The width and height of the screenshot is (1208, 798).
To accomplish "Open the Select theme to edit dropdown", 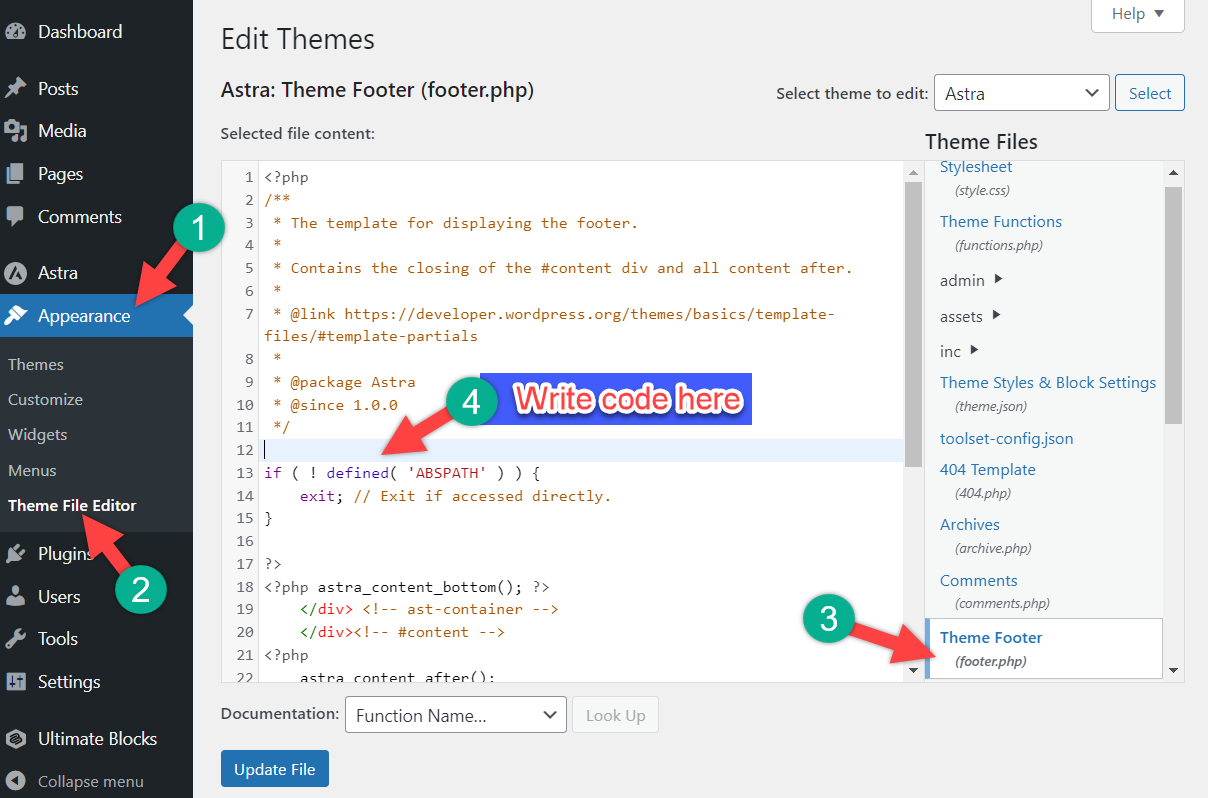I will pos(1021,92).
